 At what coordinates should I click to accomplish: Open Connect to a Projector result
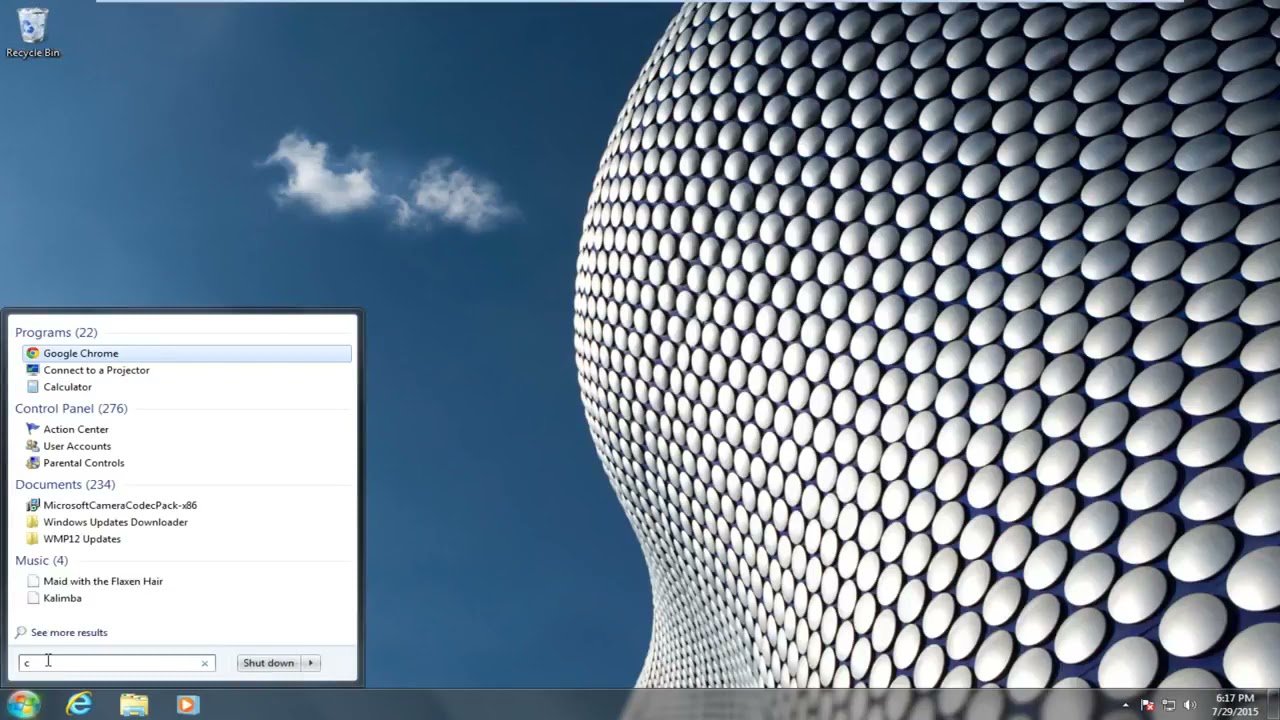click(x=96, y=370)
